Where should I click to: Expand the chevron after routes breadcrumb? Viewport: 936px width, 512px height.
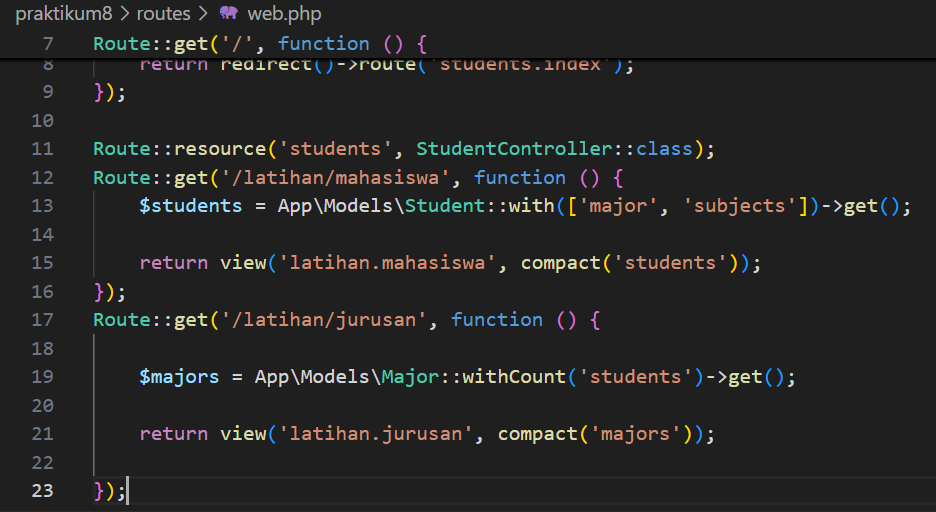pos(203,14)
